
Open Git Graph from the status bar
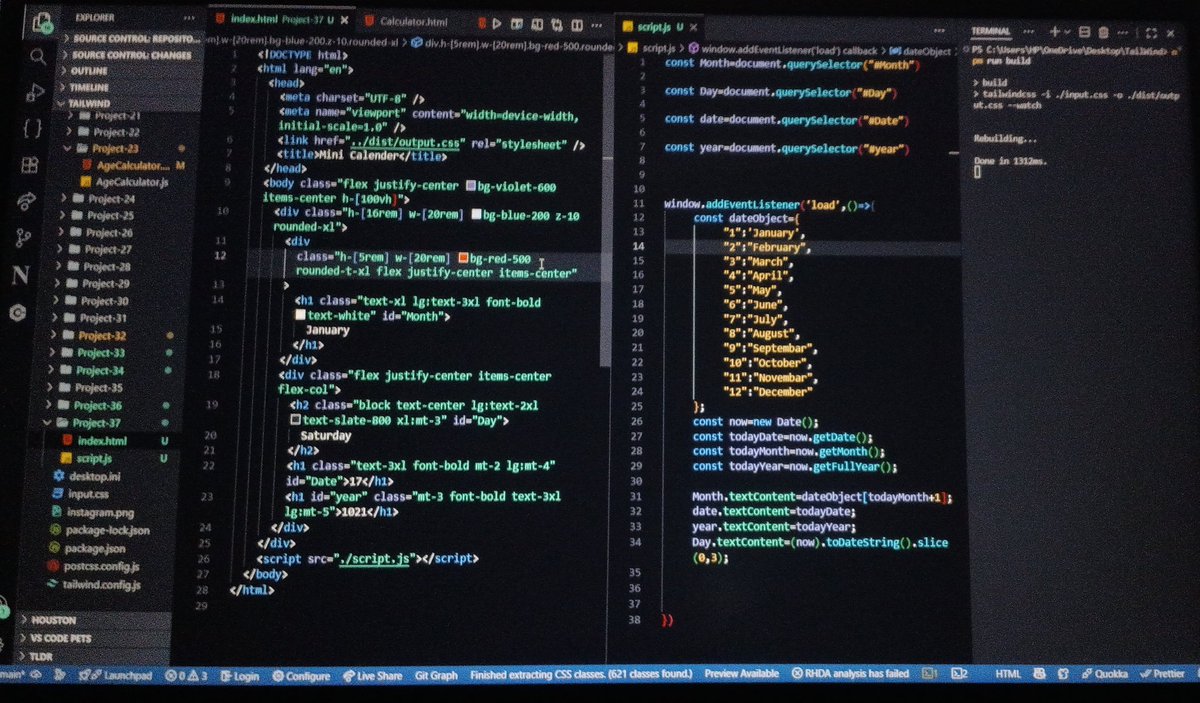[436, 677]
